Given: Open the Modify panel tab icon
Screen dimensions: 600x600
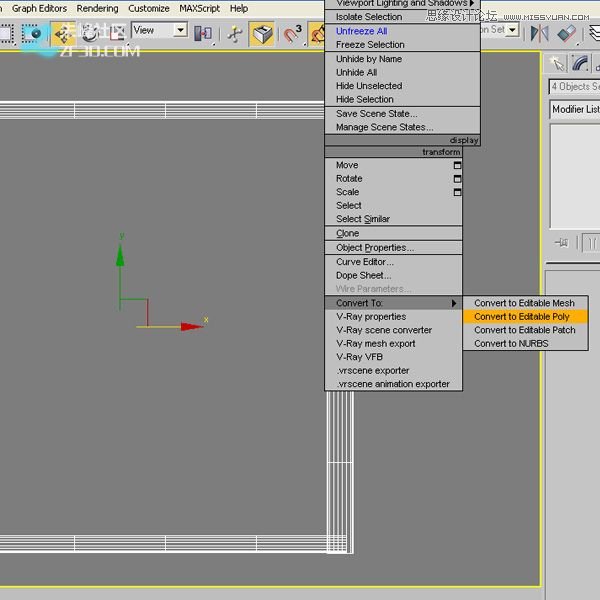Looking at the screenshot, I should tap(580, 64).
